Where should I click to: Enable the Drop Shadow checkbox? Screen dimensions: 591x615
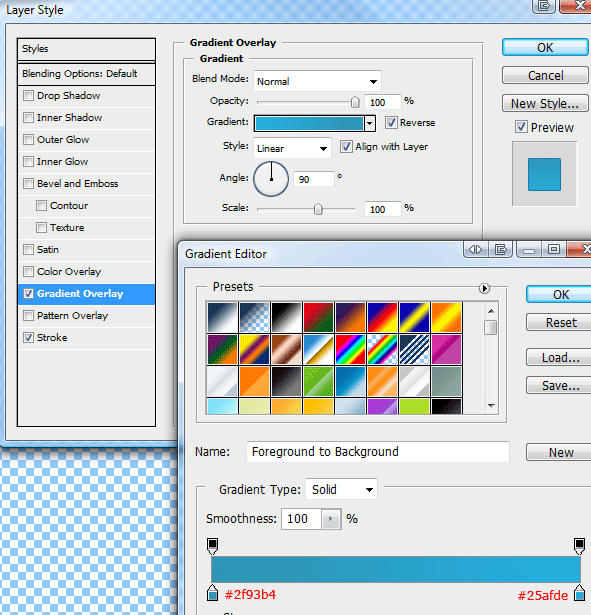coord(28,96)
